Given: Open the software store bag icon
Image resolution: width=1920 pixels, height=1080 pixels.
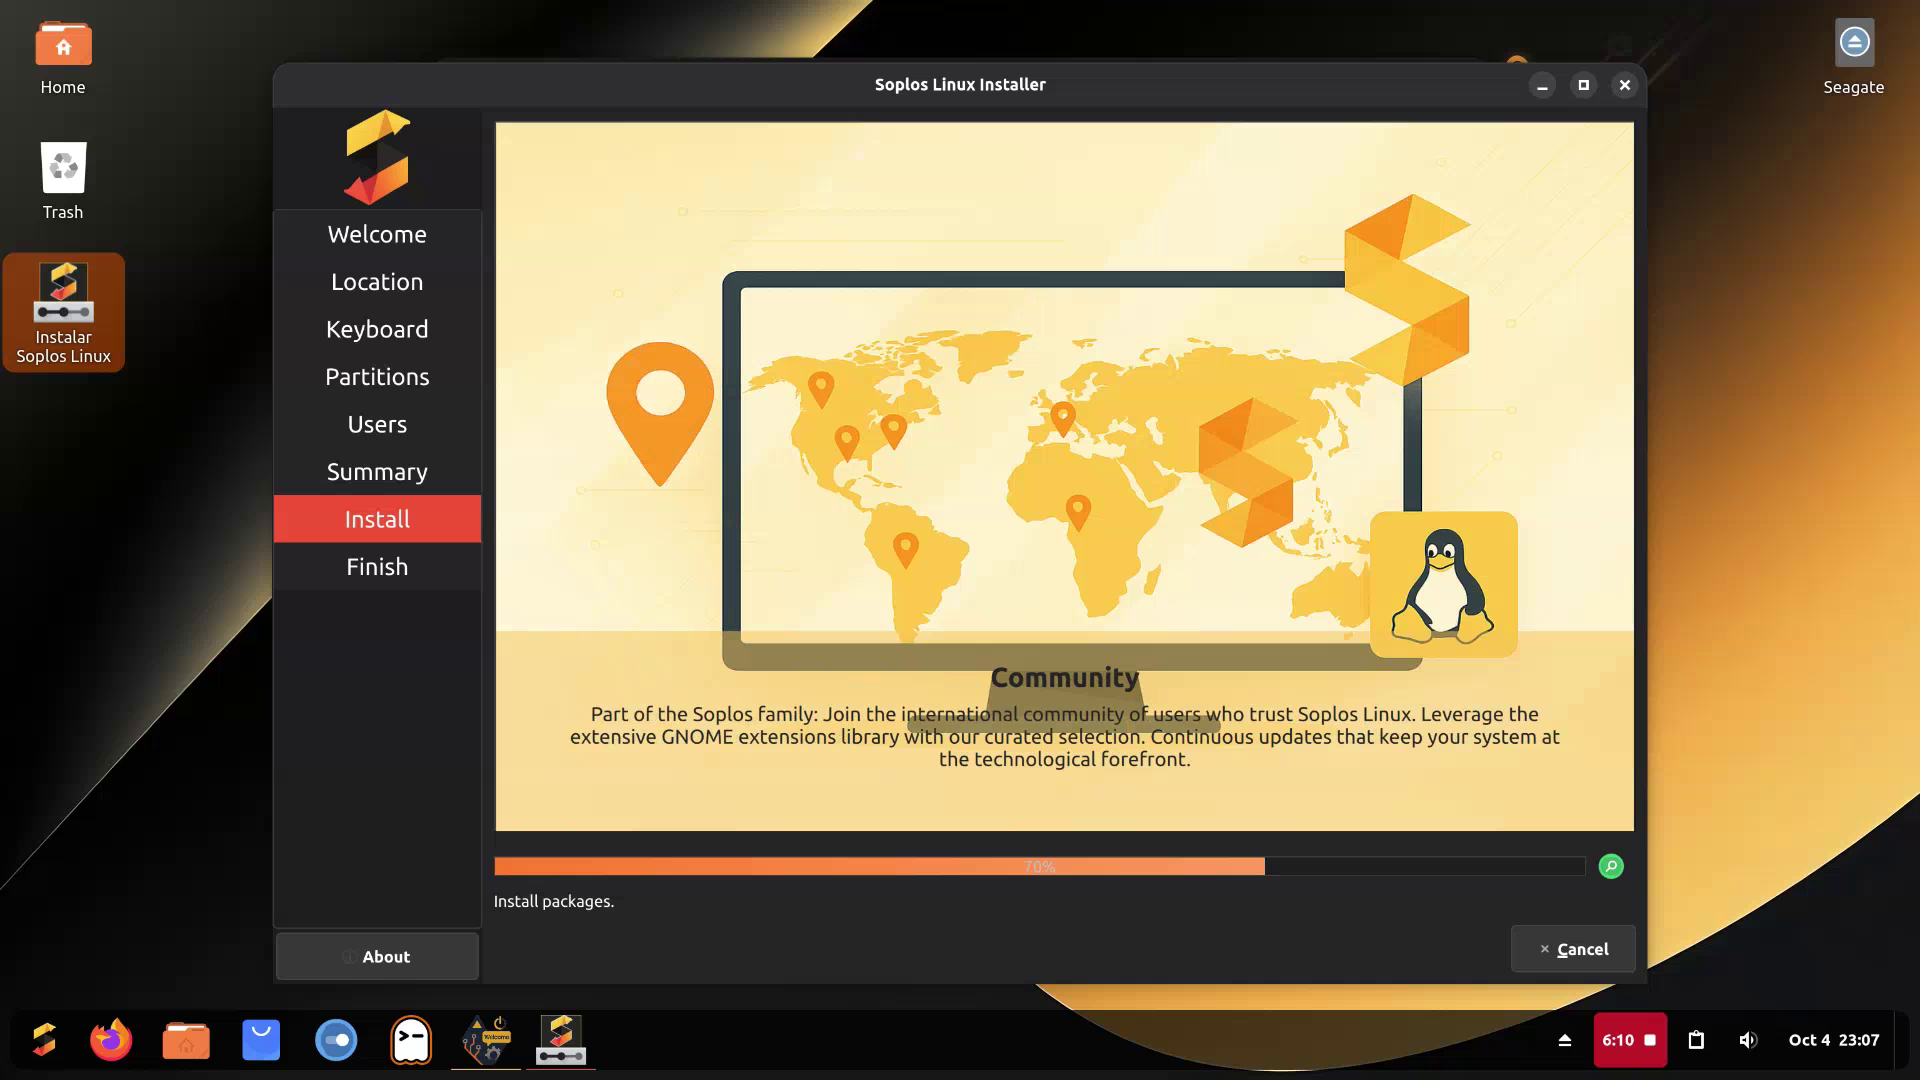Looking at the screenshot, I should (261, 1040).
